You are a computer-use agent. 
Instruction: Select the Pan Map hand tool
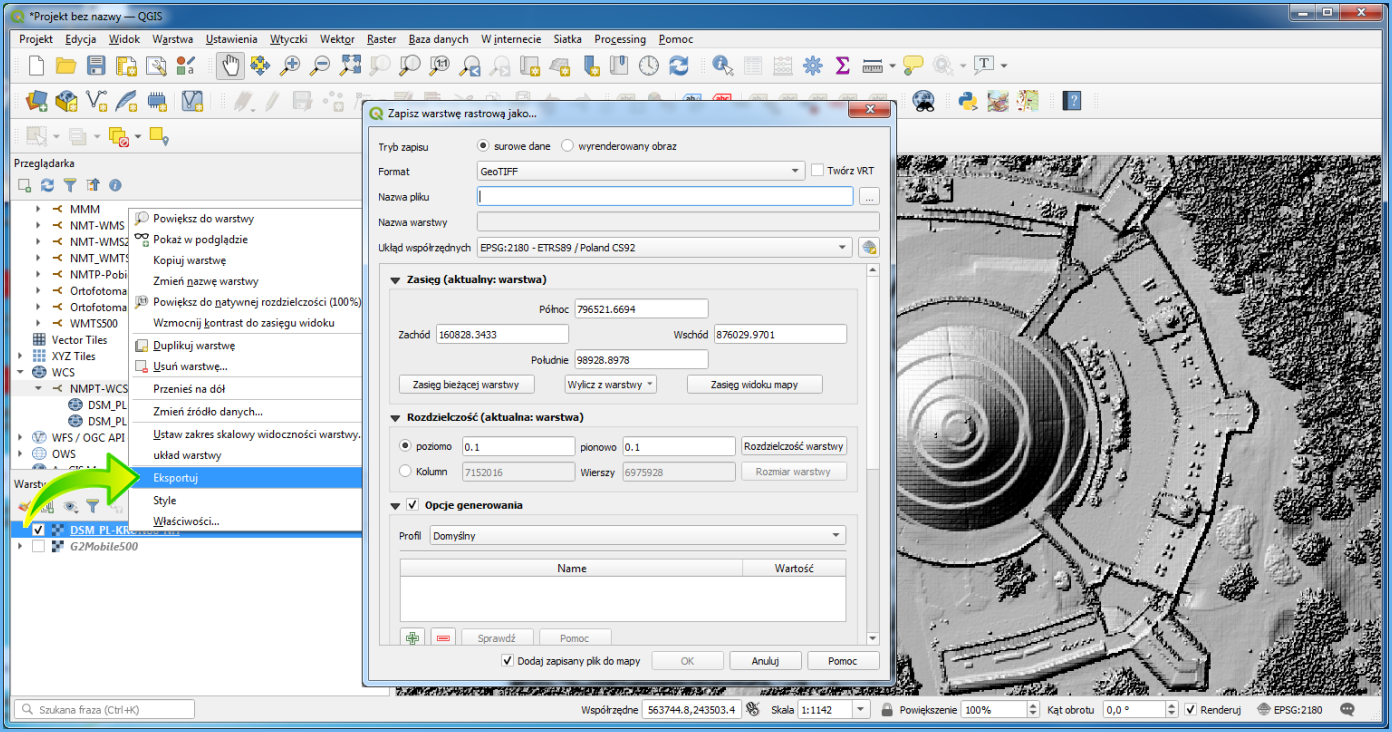(230, 66)
